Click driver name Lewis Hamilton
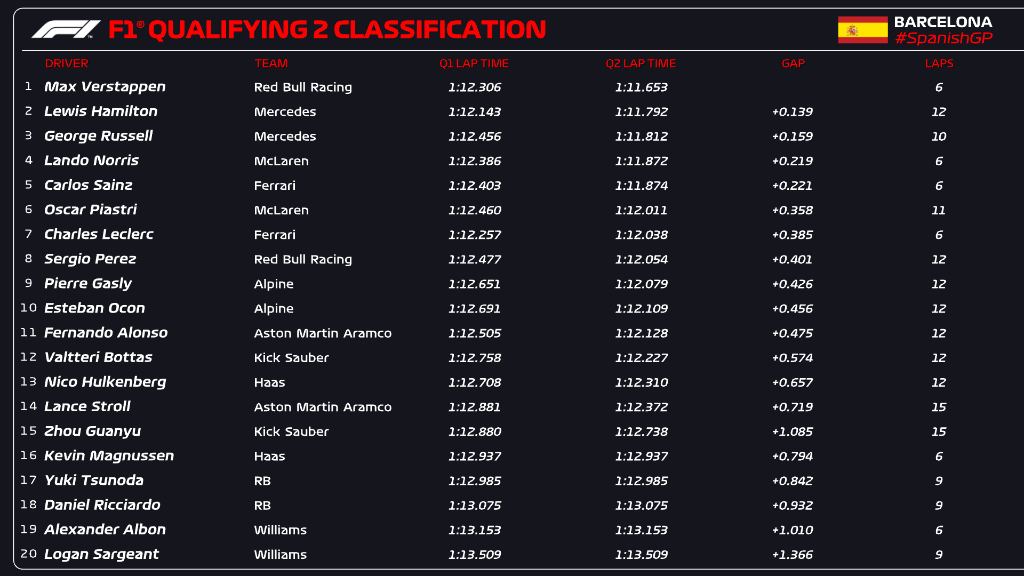The height and width of the screenshot is (576, 1024). 101,111
